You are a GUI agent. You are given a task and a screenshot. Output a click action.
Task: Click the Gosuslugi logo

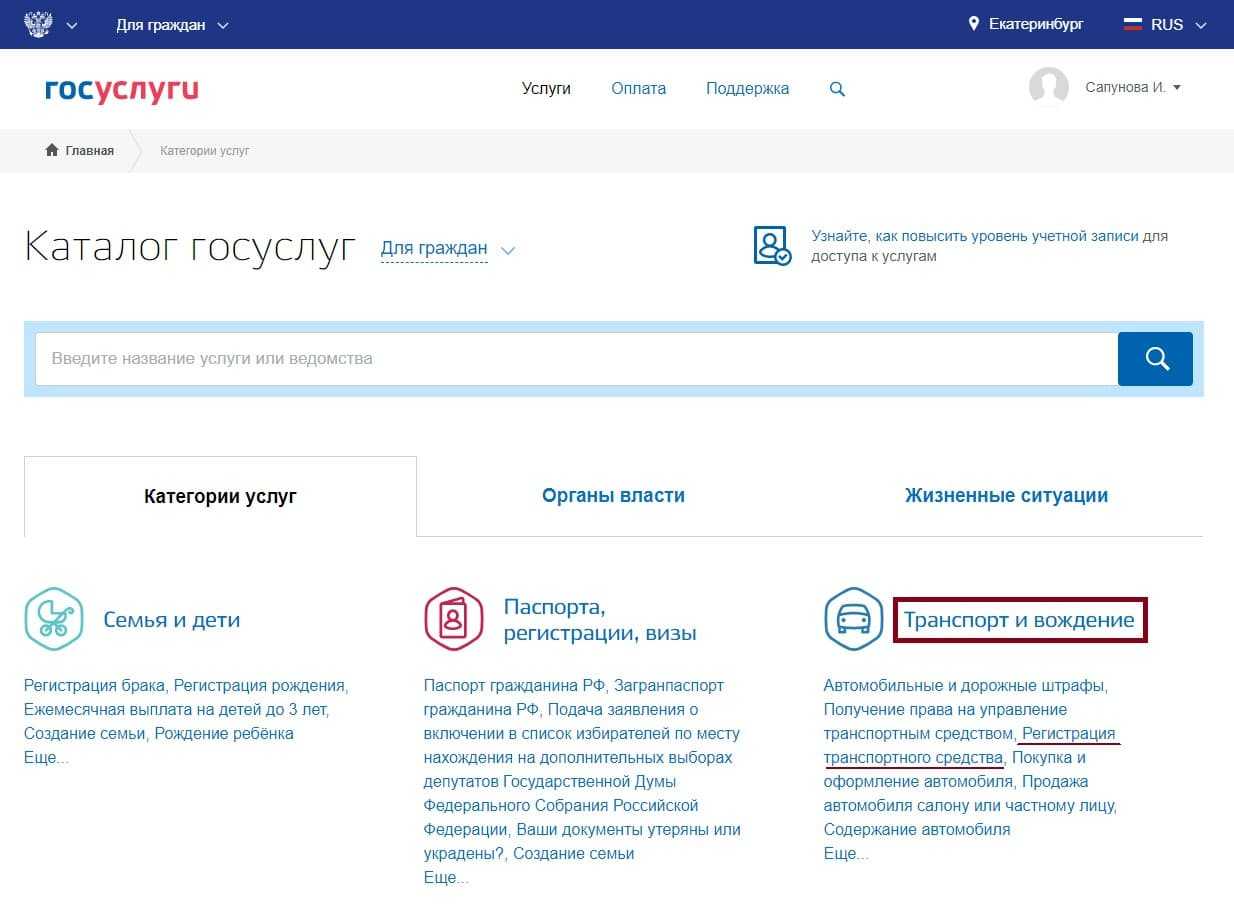tap(121, 89)
